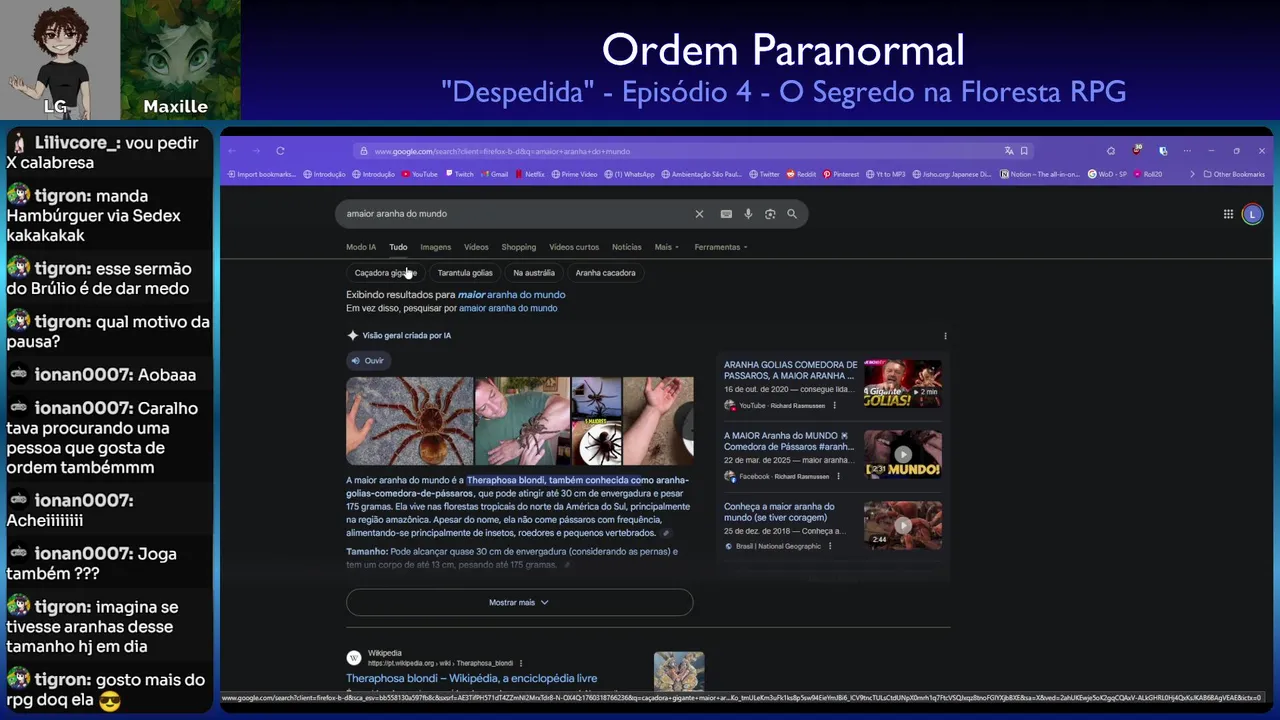
Task: Go back with the browser back arrow
Action: click(x=232, y=151)
